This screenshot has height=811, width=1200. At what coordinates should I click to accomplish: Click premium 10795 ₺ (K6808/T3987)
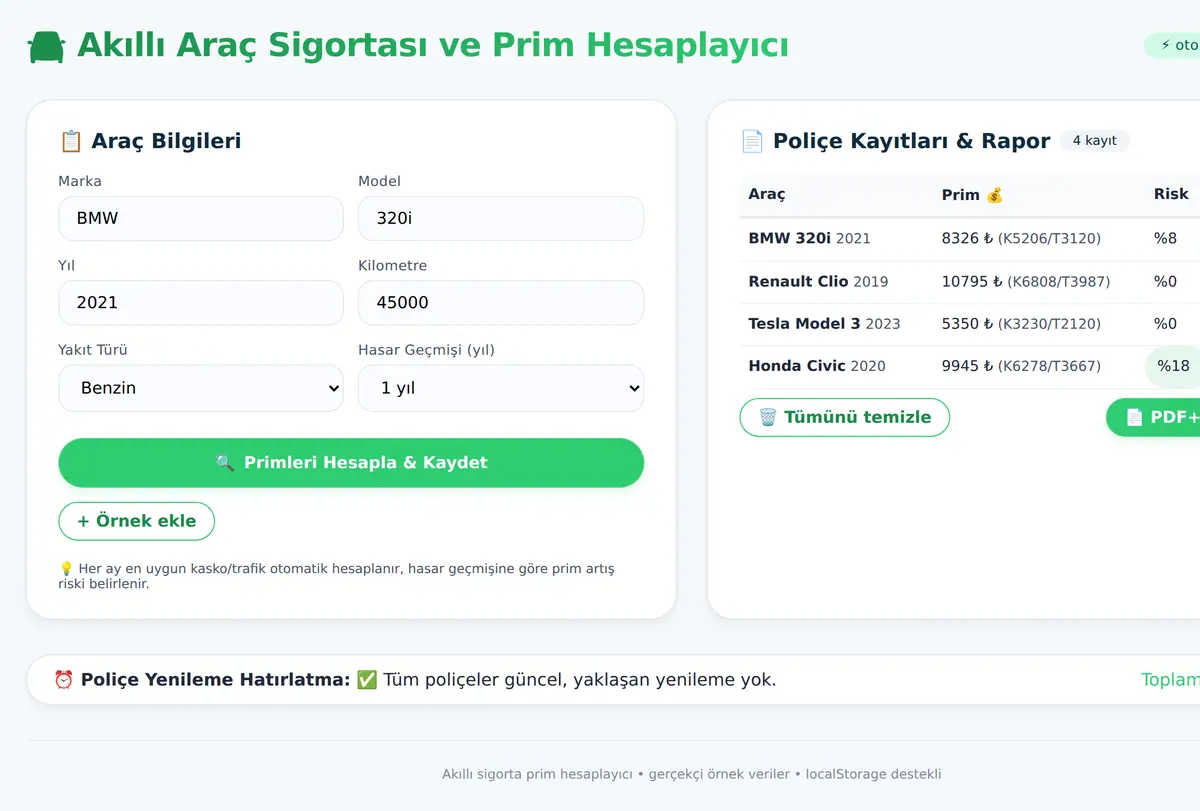(x=1026, y=282)
